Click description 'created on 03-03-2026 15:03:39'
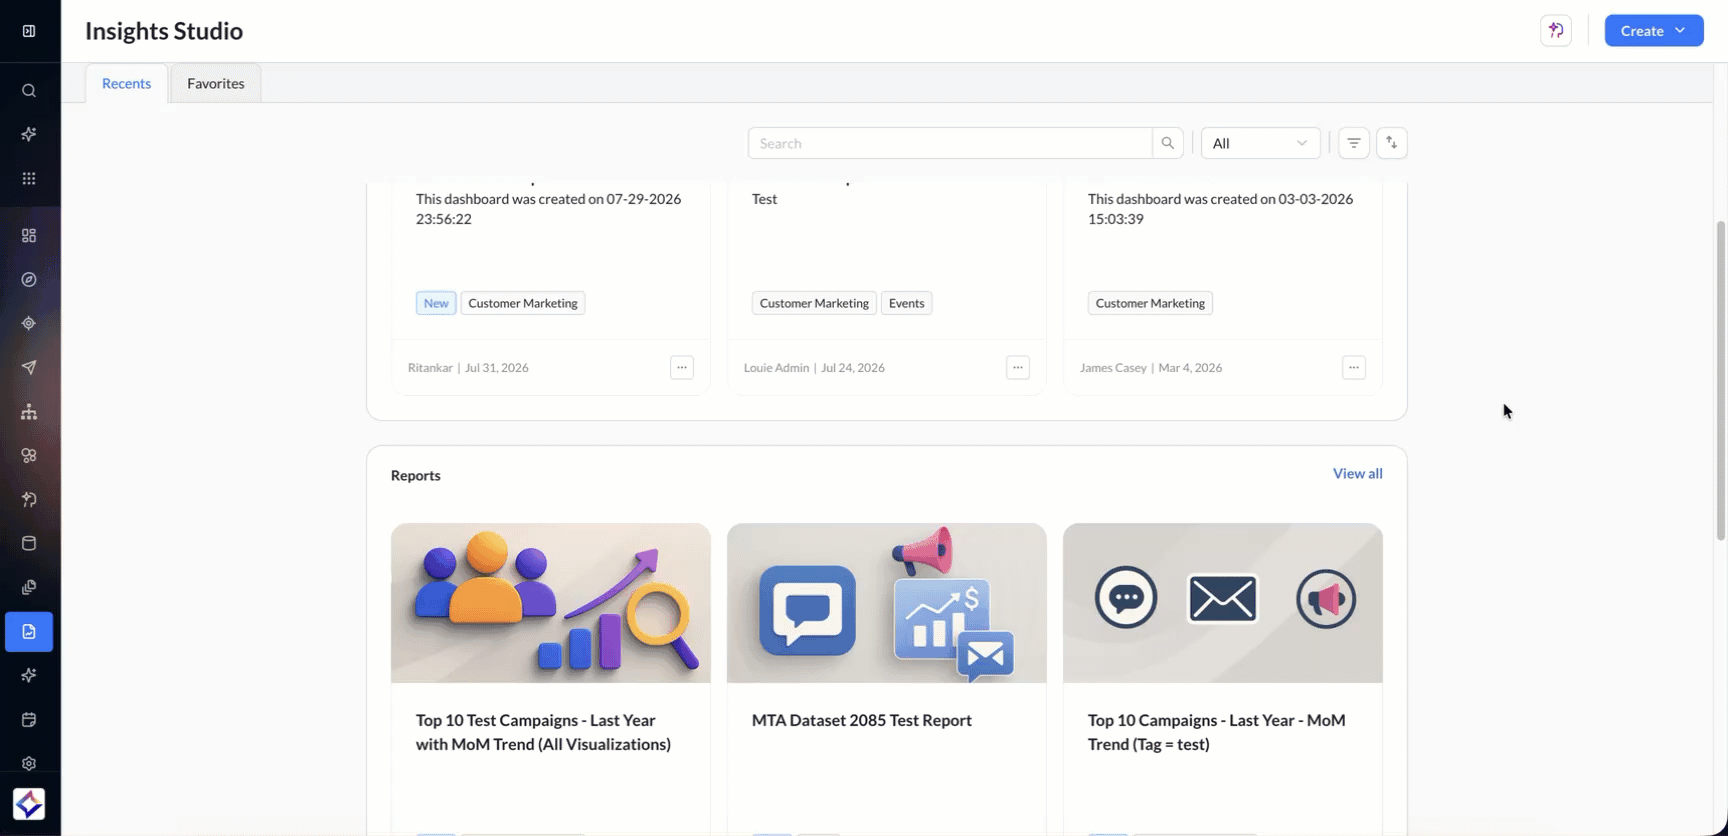This screenshot has height=836, width=1728. [x=1221, y=209]
